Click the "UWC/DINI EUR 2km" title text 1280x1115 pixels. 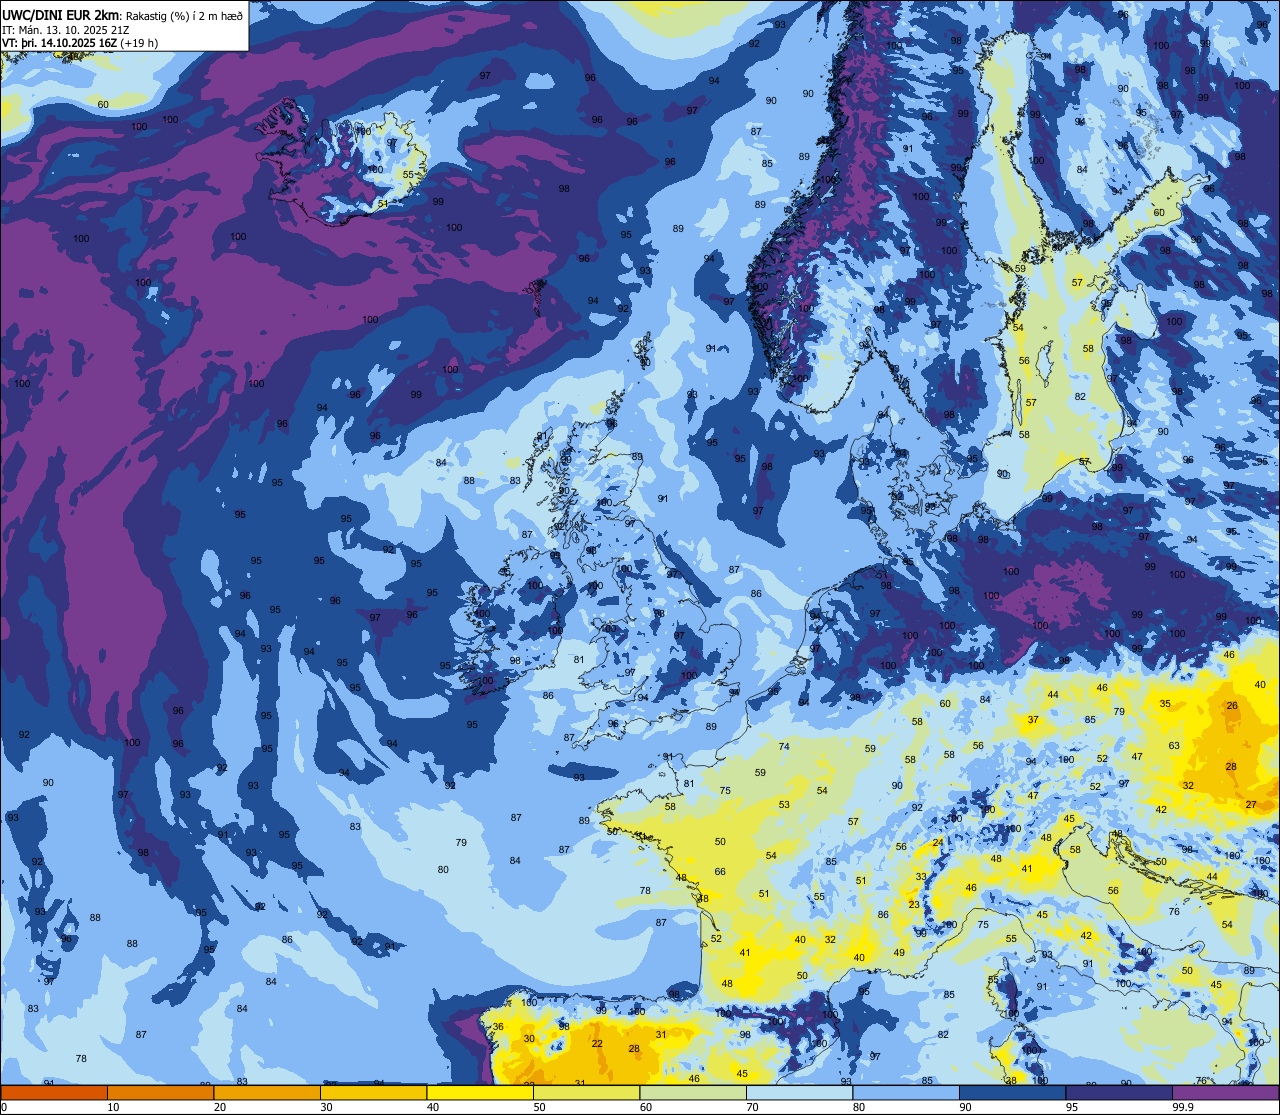[60, 14]
